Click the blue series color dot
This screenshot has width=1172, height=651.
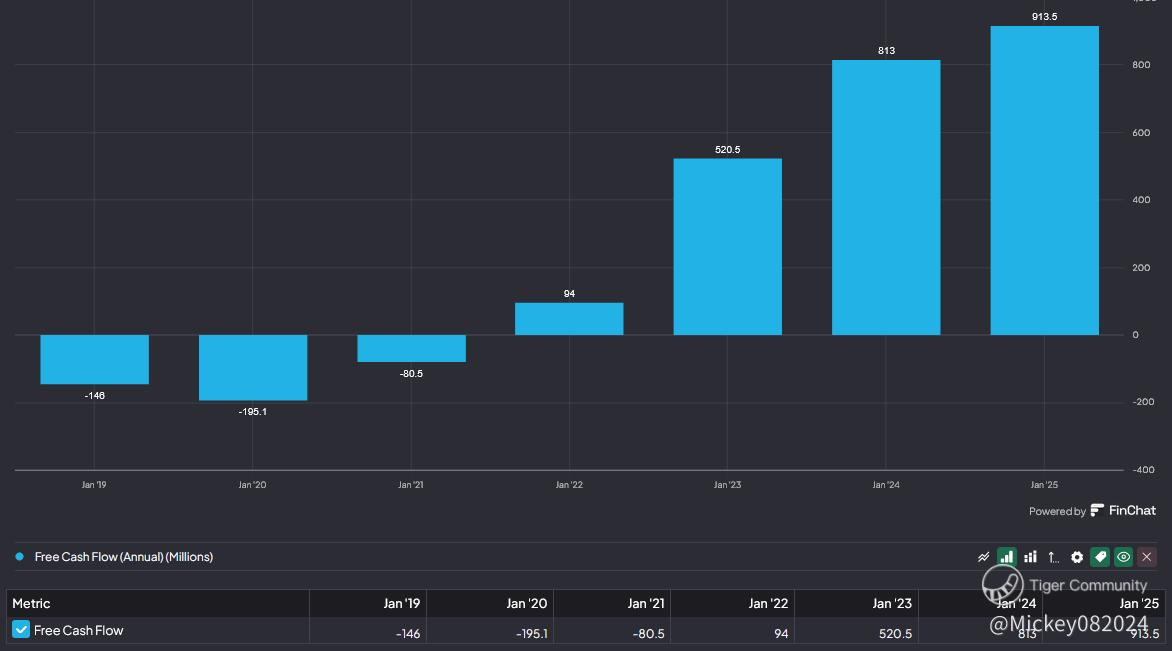click(x=19, y=557)
